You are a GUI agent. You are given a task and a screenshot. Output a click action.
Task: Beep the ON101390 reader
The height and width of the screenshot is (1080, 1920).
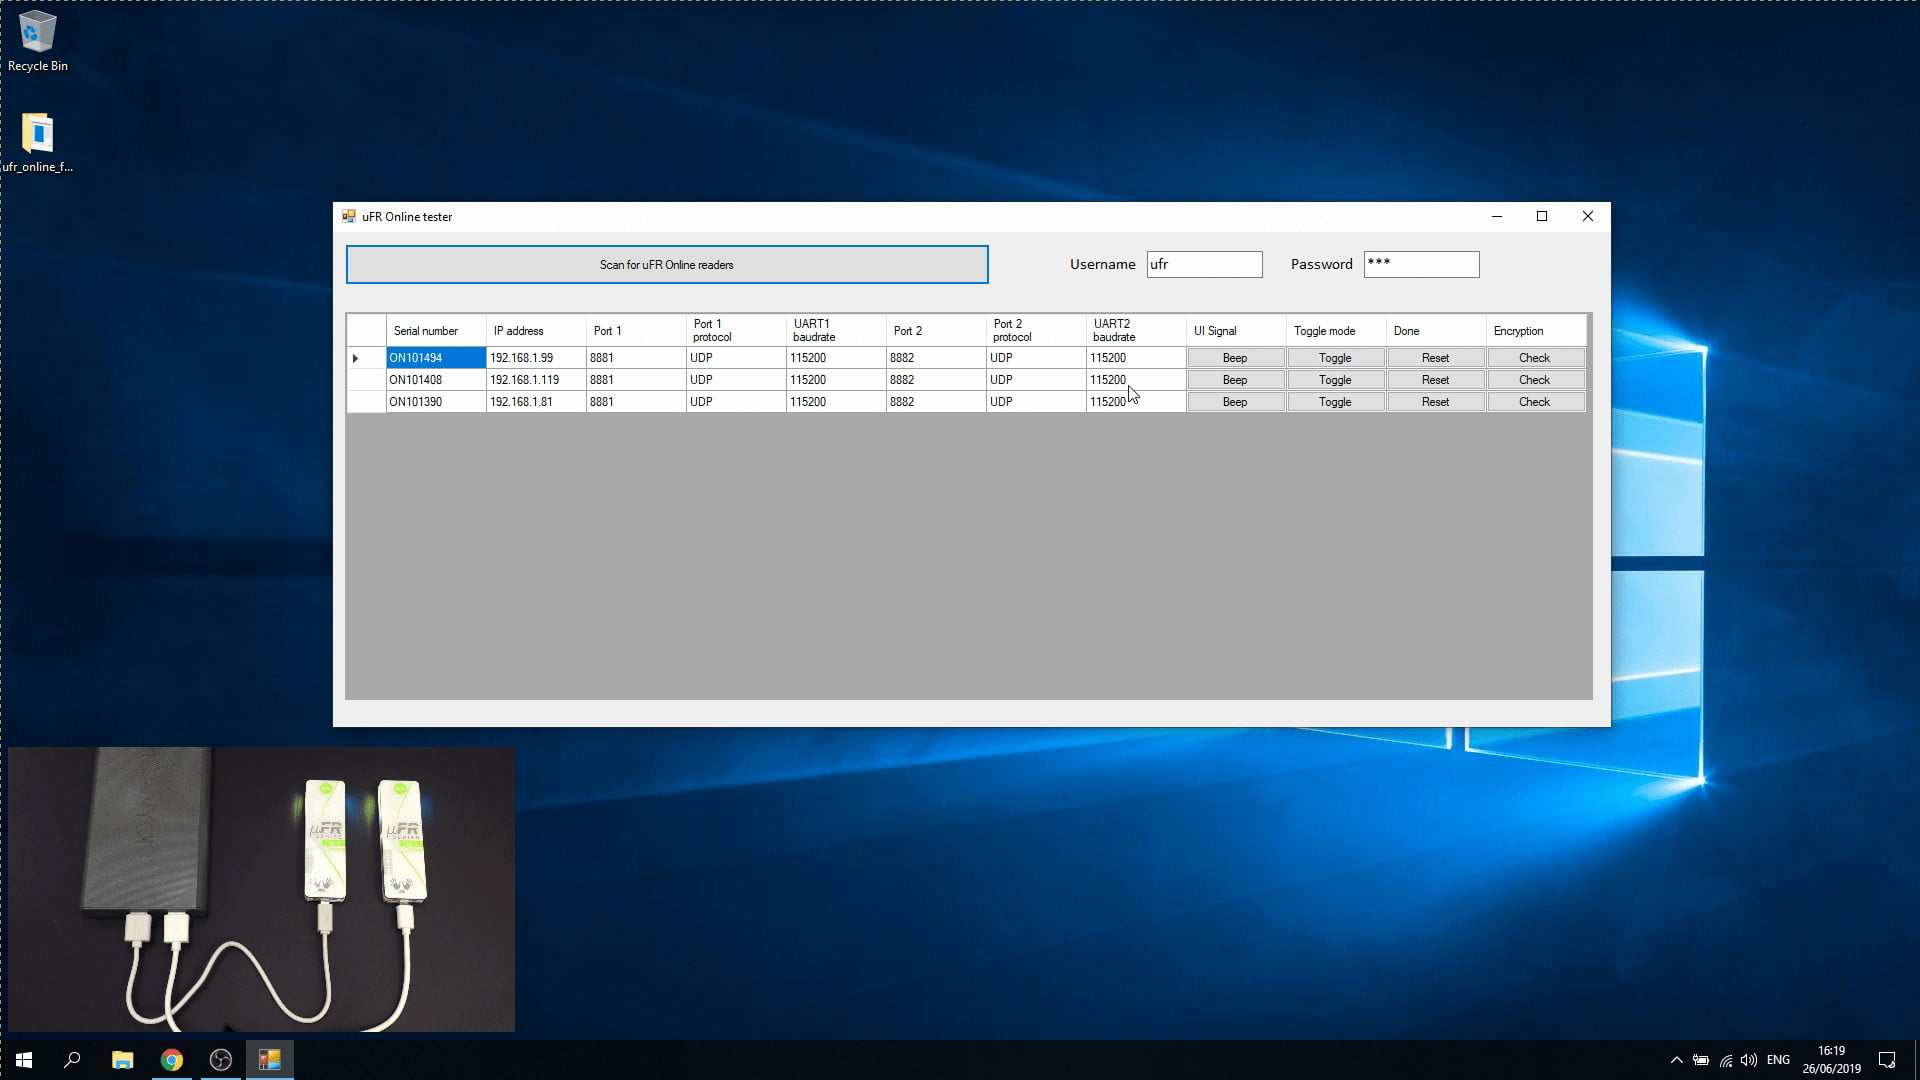click(1235, 402)
